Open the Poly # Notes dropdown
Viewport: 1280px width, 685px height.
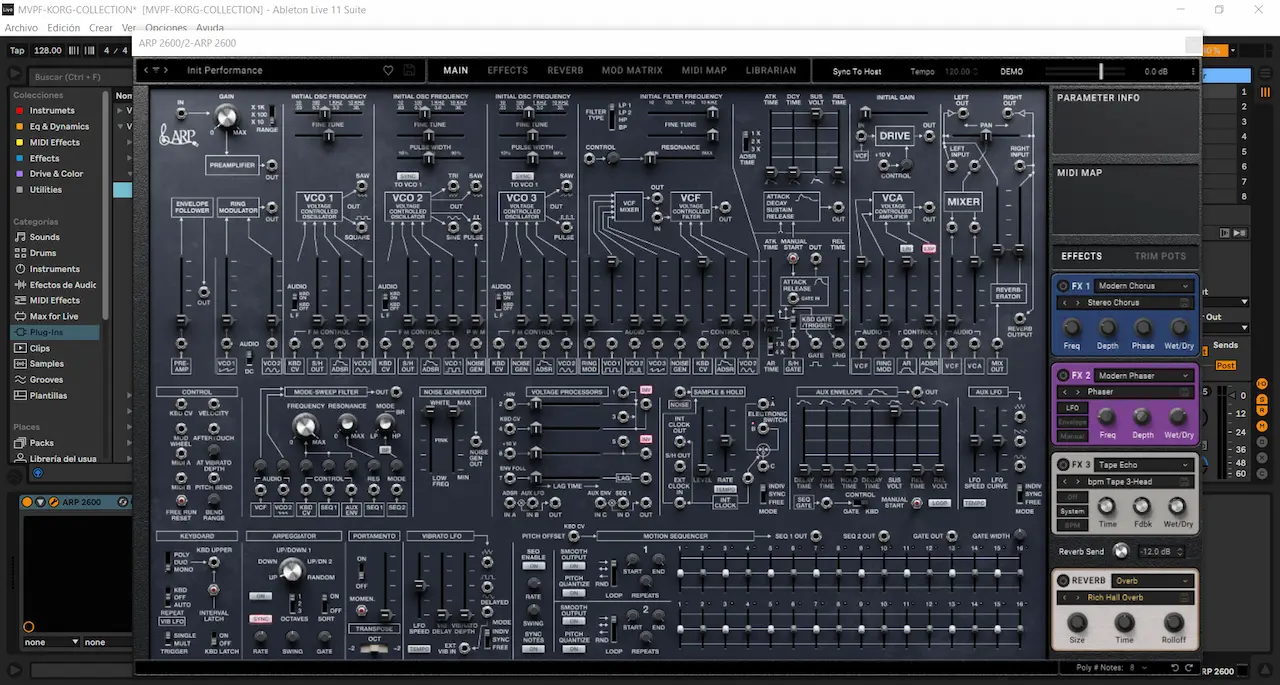click(x=1140, y=667)
